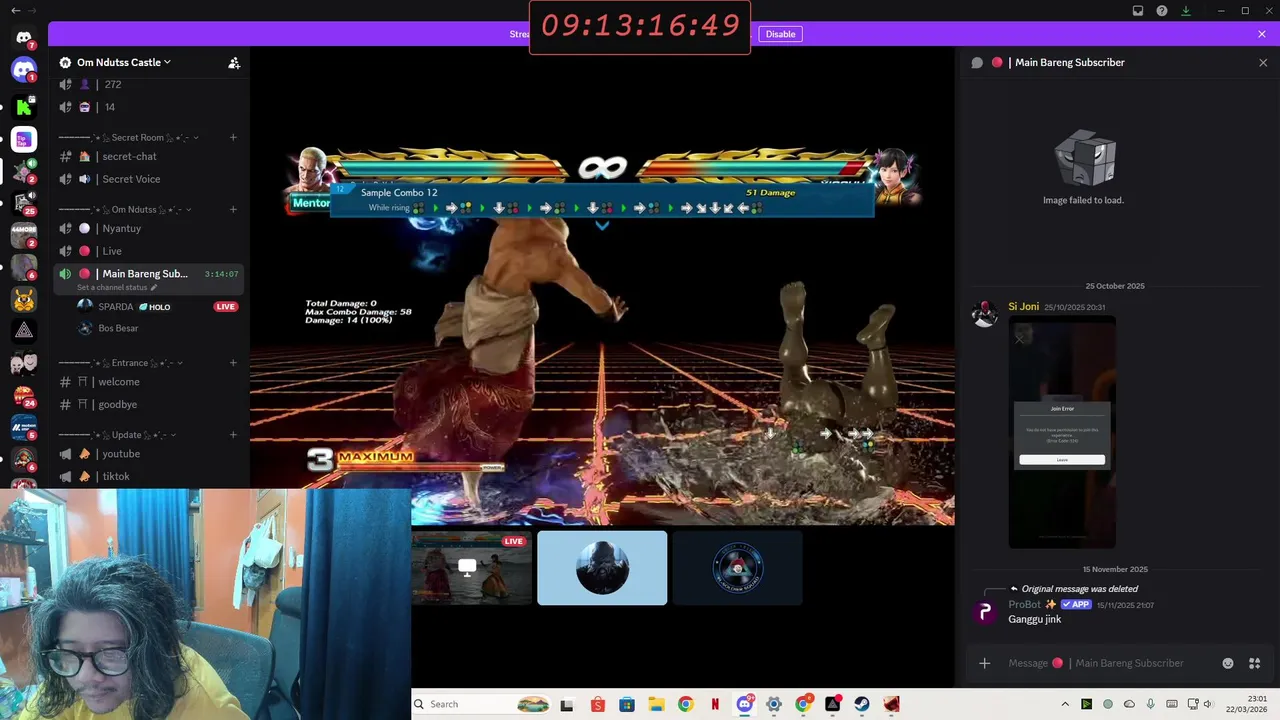
Task: Open Steam from the taskbar
Action: point(861,704)
